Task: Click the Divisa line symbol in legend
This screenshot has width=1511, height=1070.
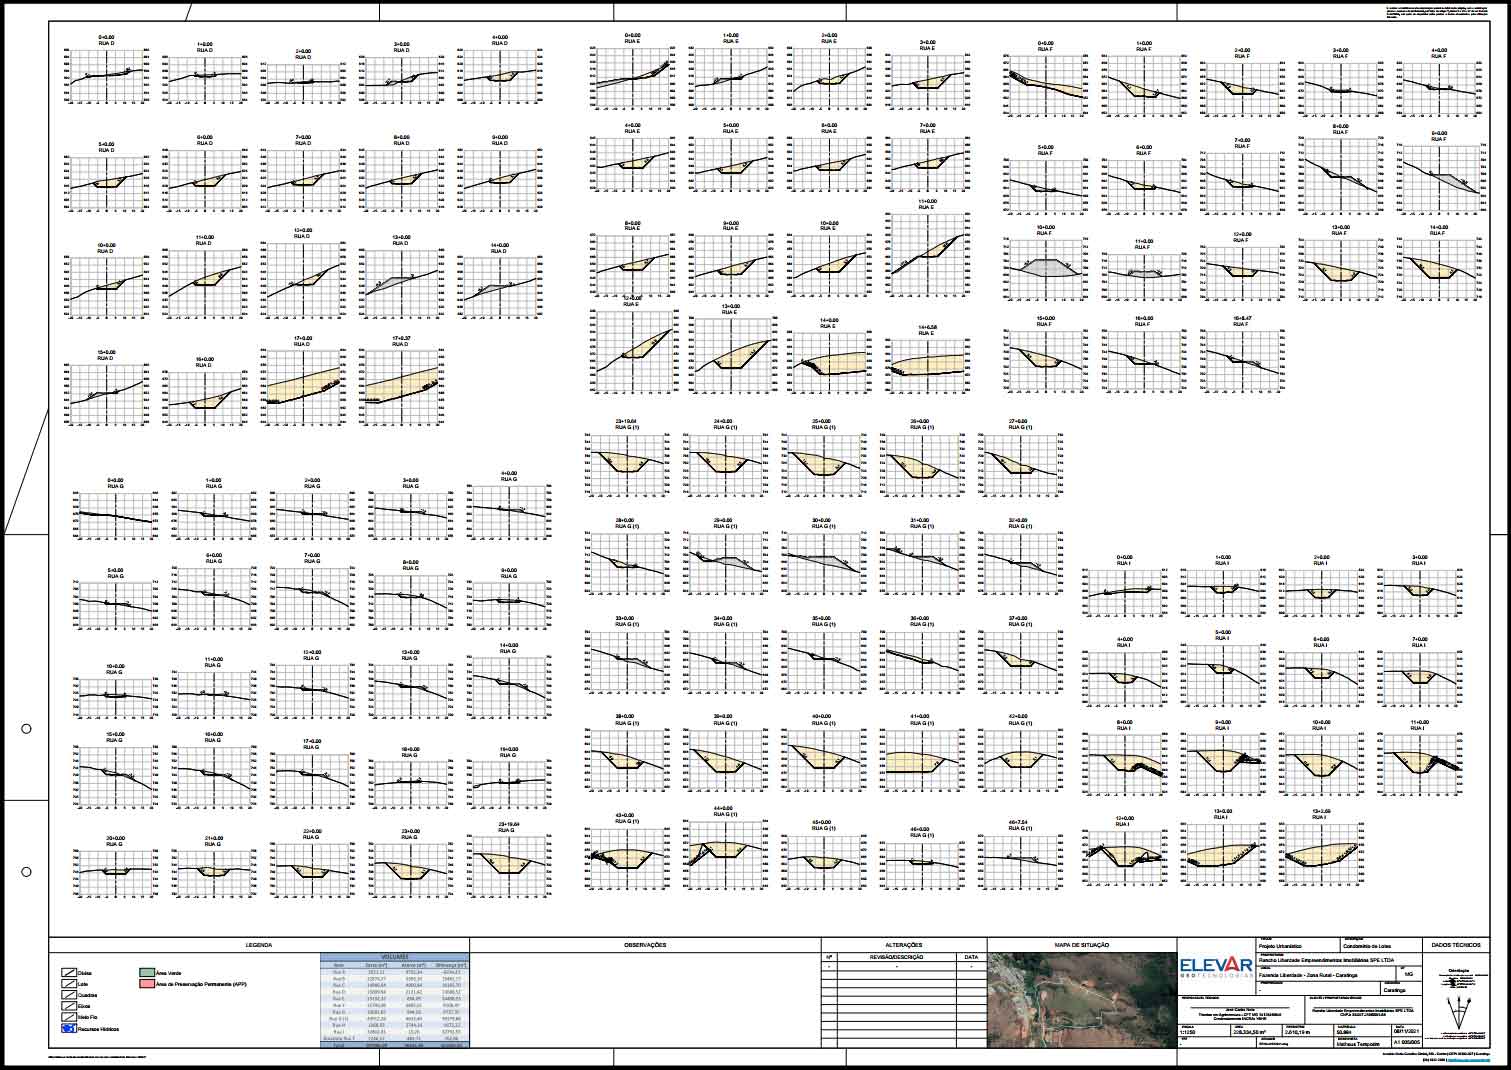Action: pos(68,971)
